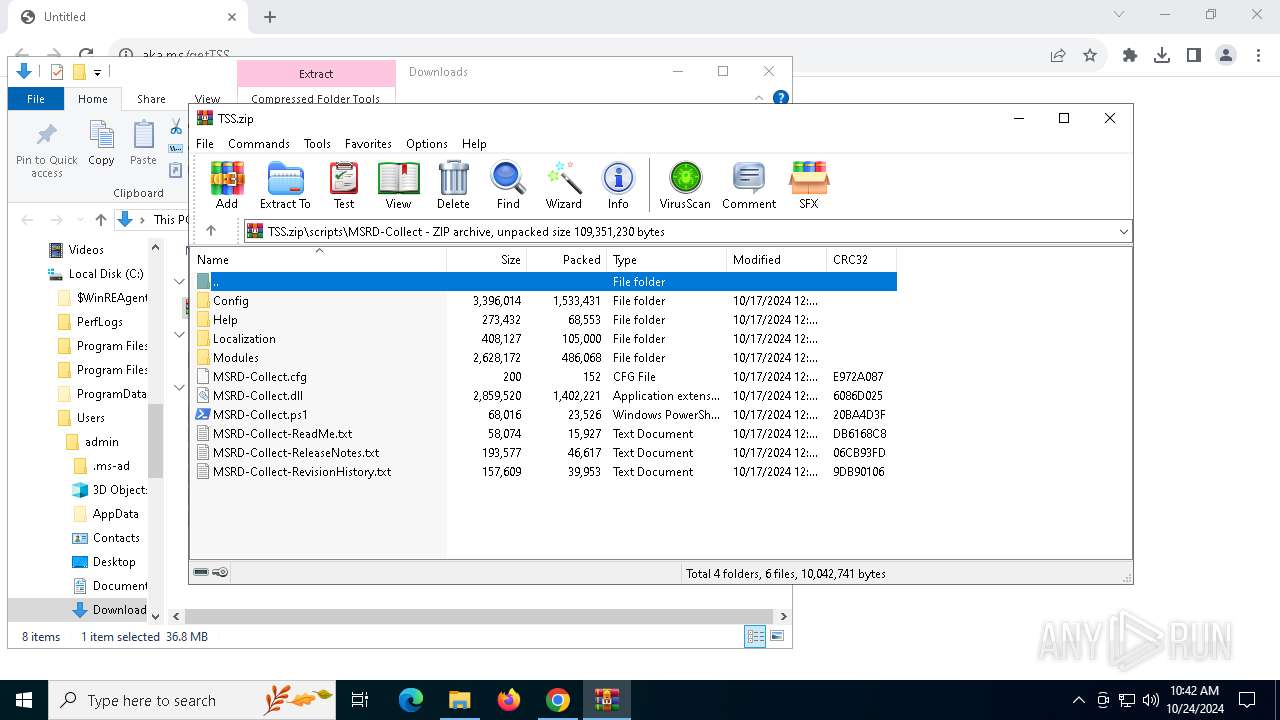The image size is (1280, 720).
Task: Open Explorer File tab
Action: coord(36,99)
